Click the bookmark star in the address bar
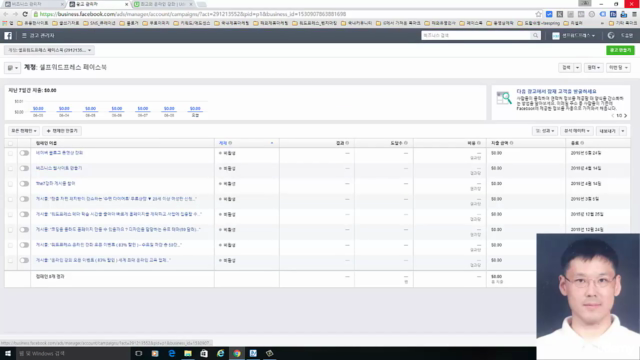This screenshot has height=360, width=640. 538,14
